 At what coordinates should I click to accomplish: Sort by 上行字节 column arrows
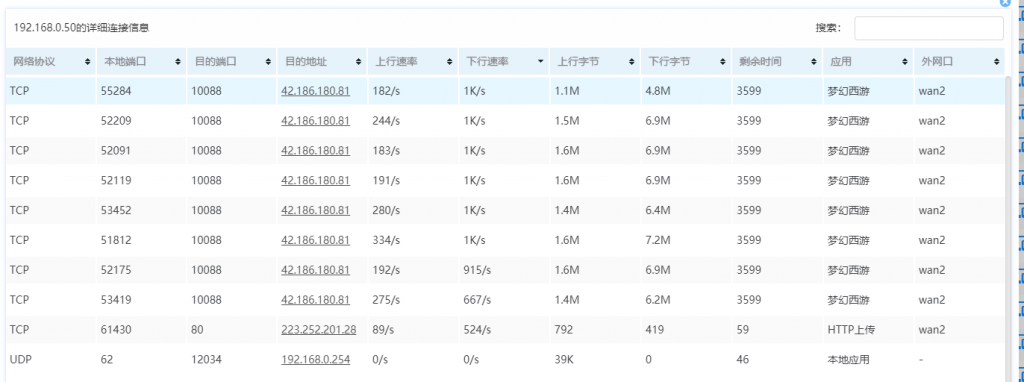[x=631, y=62]
